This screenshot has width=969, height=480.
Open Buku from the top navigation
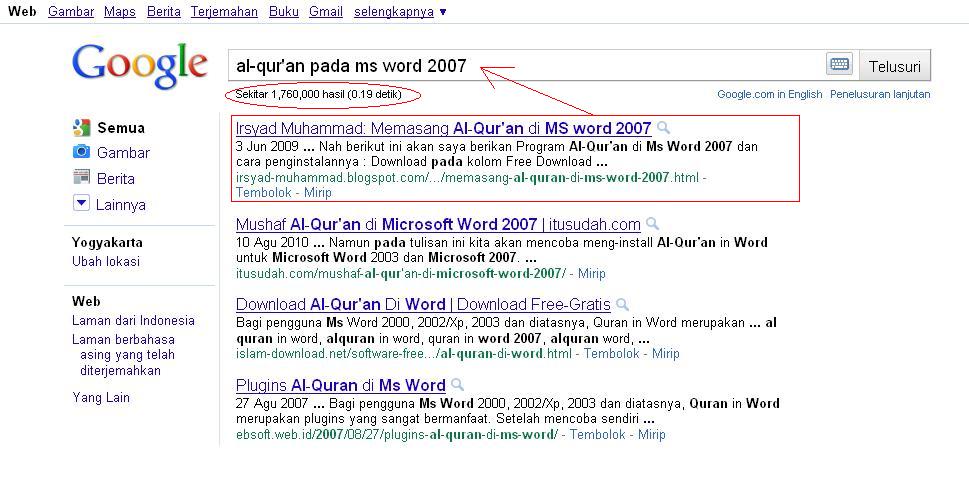click(284, 12)
